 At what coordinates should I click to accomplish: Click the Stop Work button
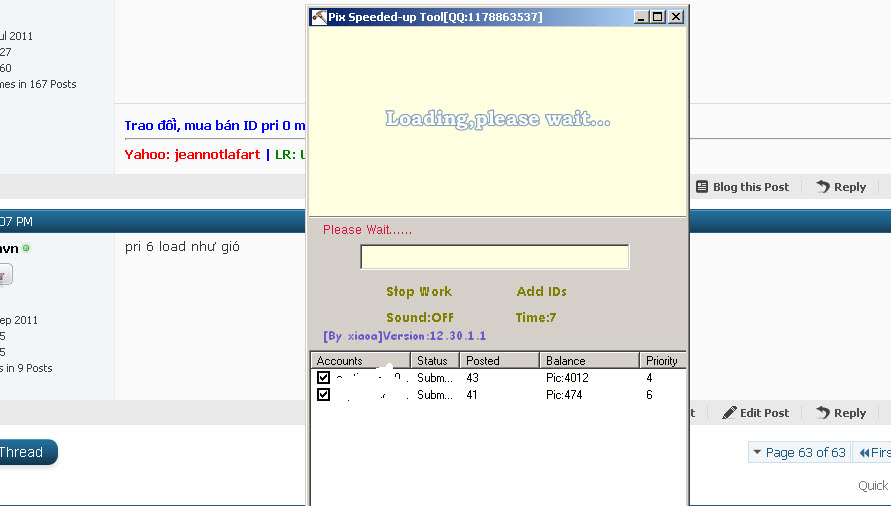pyautogui.click(x=419, y=292)
